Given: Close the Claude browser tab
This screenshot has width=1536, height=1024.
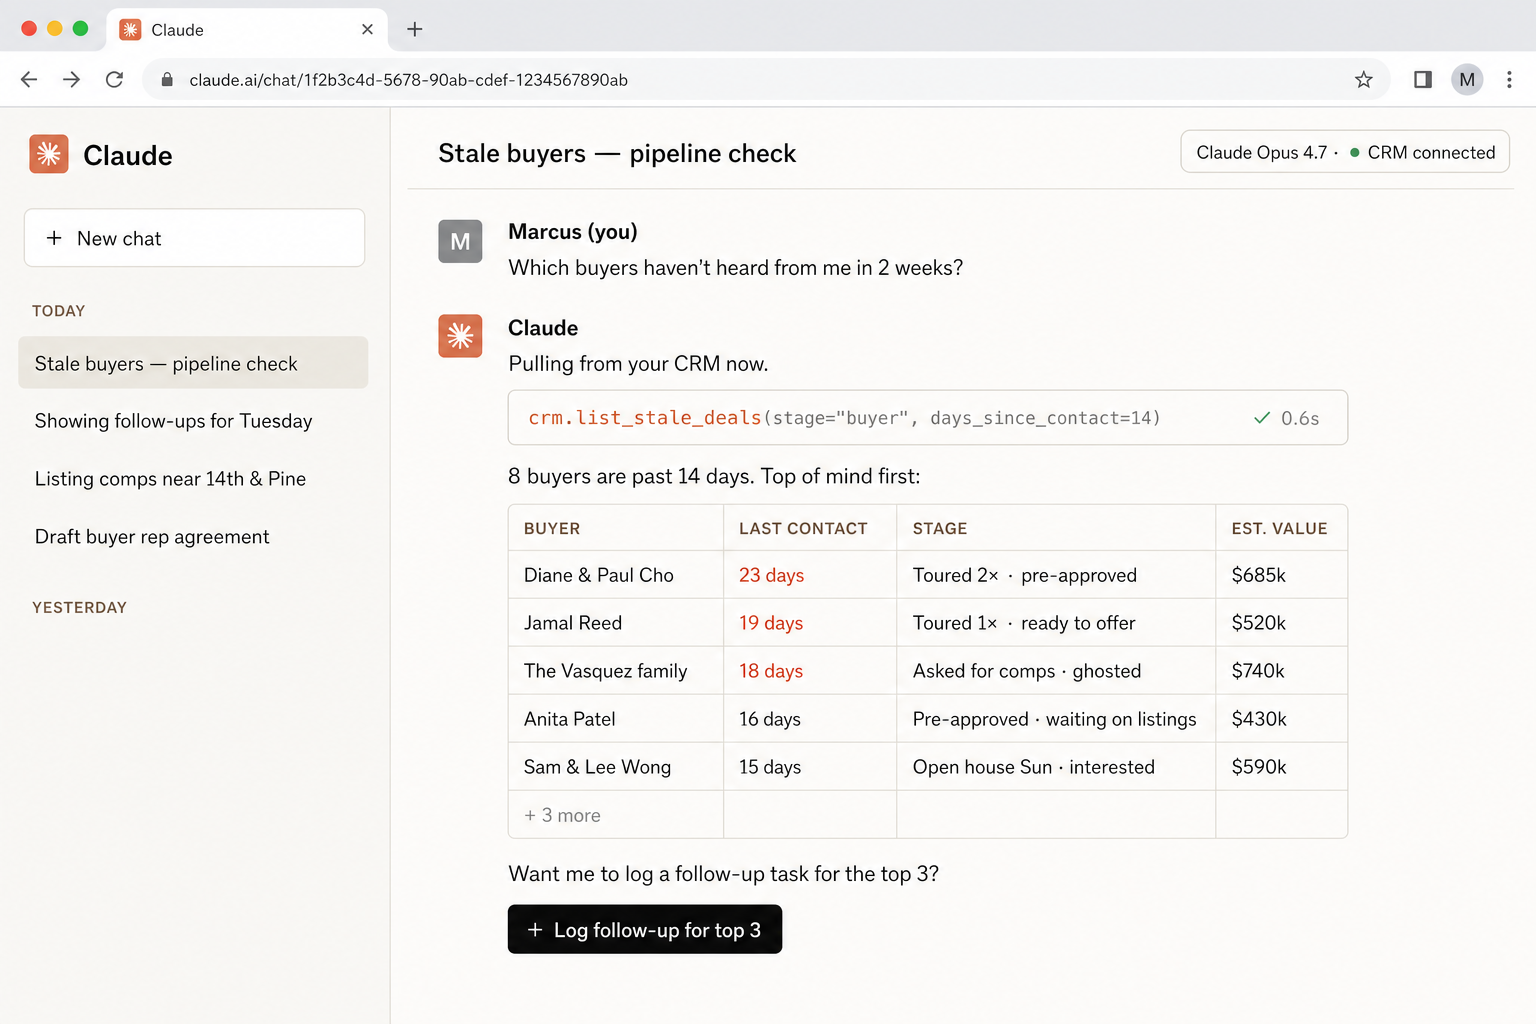Looking at the screenshot, I should 367,29.
